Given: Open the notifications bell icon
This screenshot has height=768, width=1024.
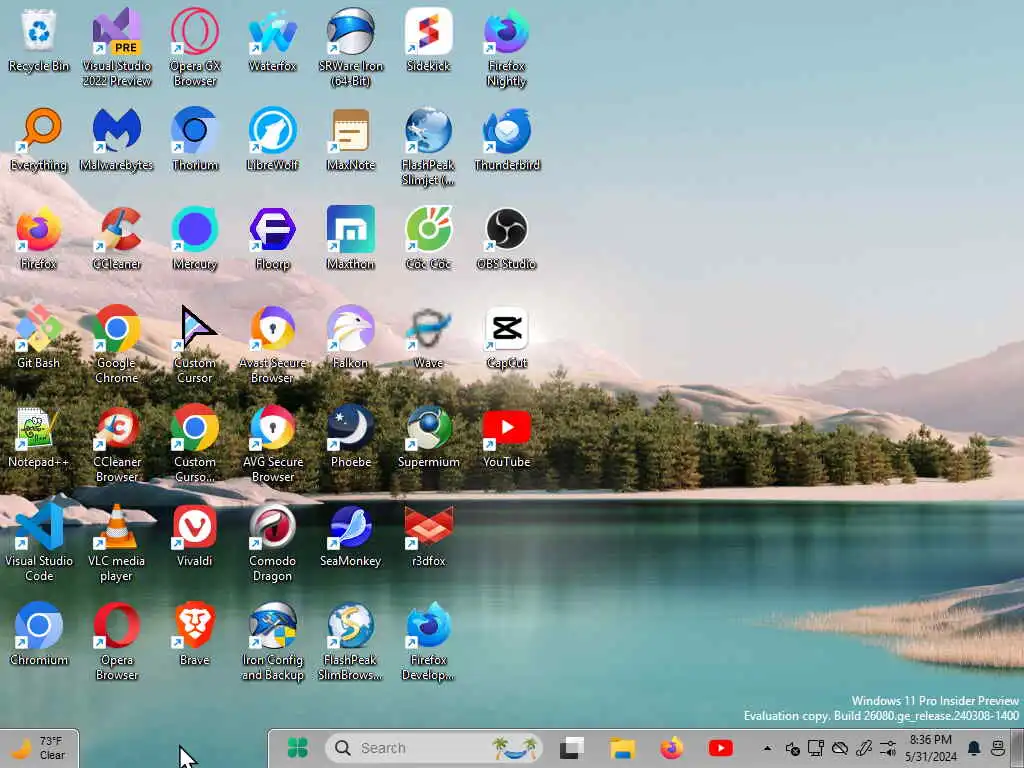Looking at the screenshot, I should (x=974, y=748).
